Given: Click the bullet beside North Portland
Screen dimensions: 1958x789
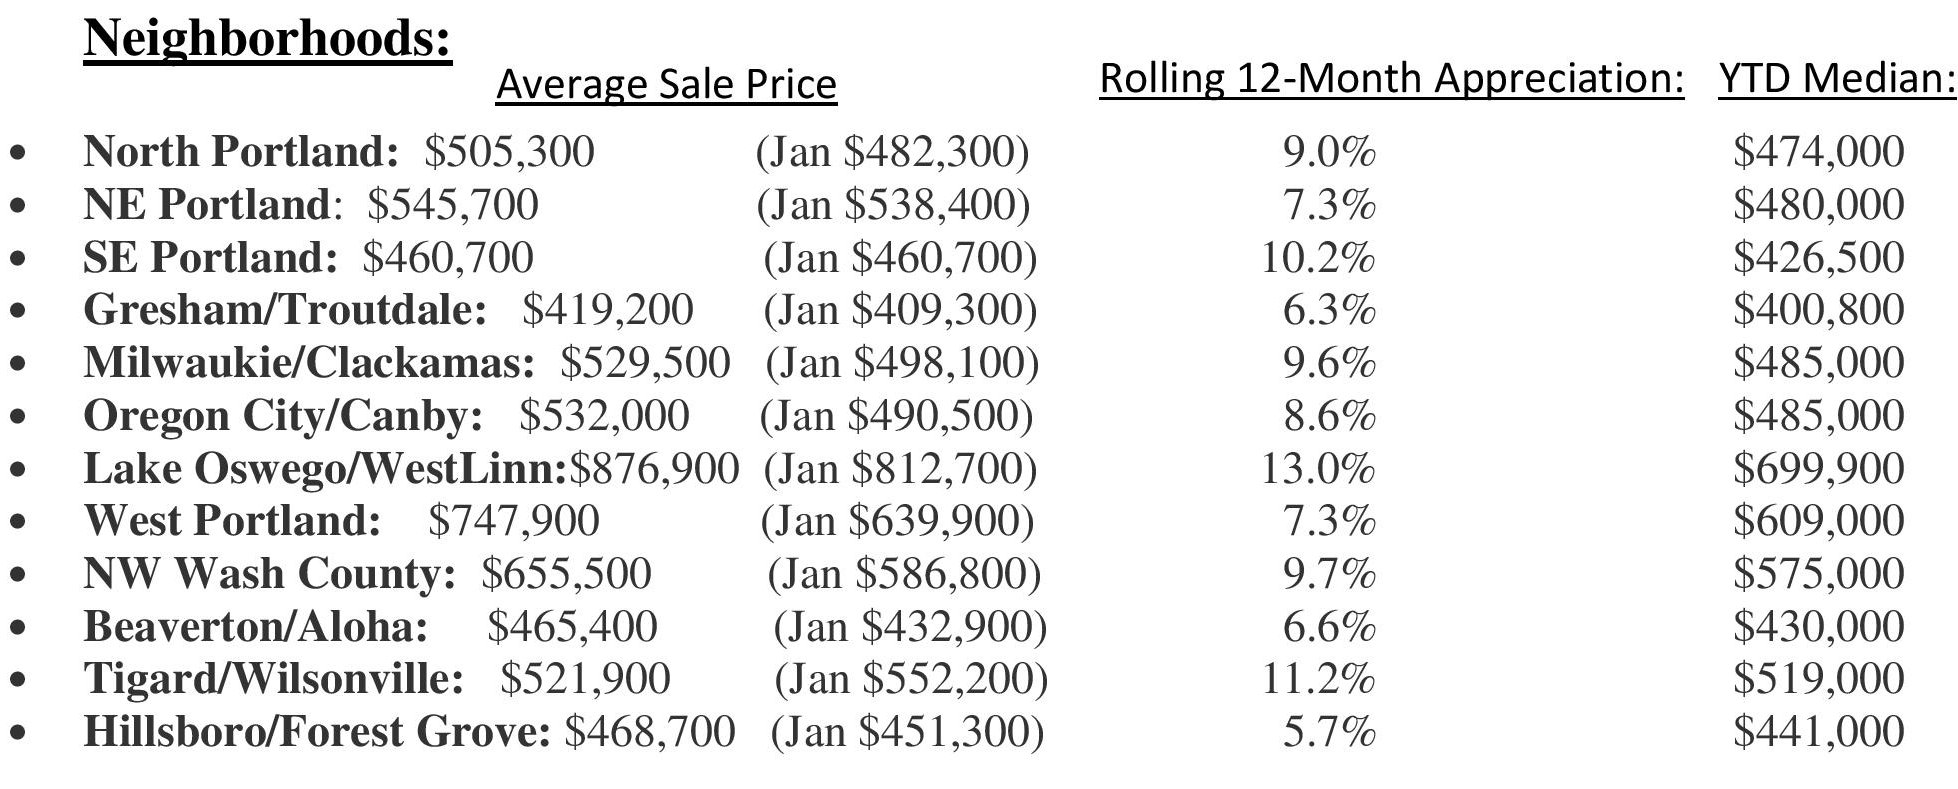Looking at the screenshot, I should click(x=19, y=154).
